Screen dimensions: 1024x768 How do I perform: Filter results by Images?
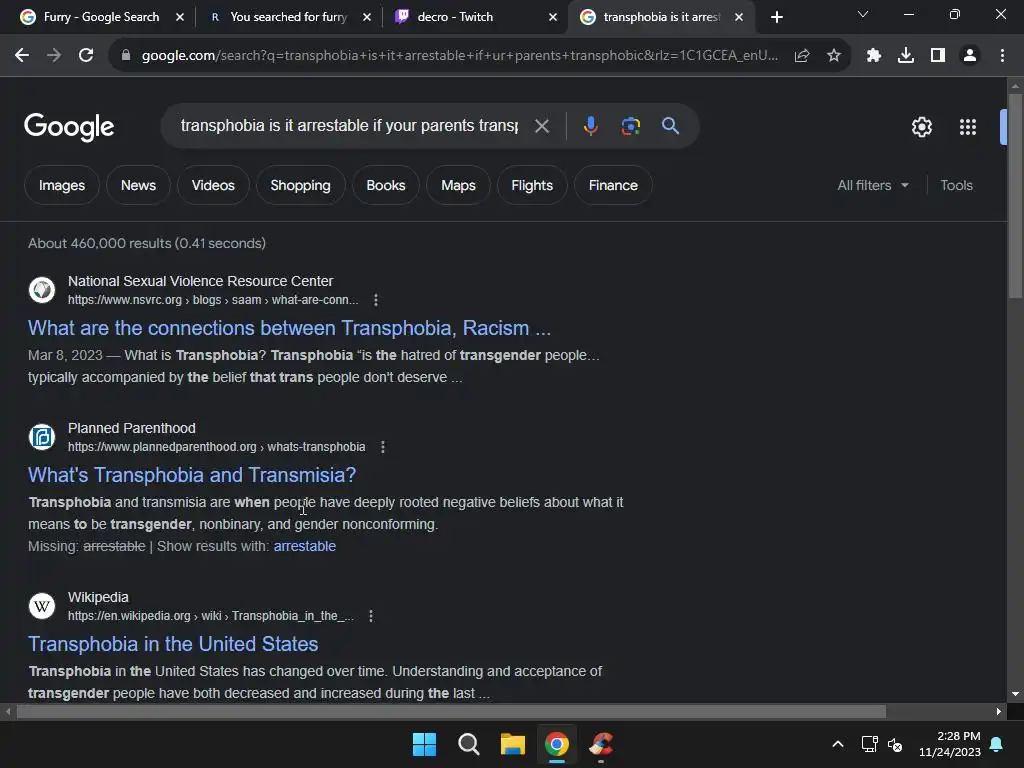coord(61,185)
